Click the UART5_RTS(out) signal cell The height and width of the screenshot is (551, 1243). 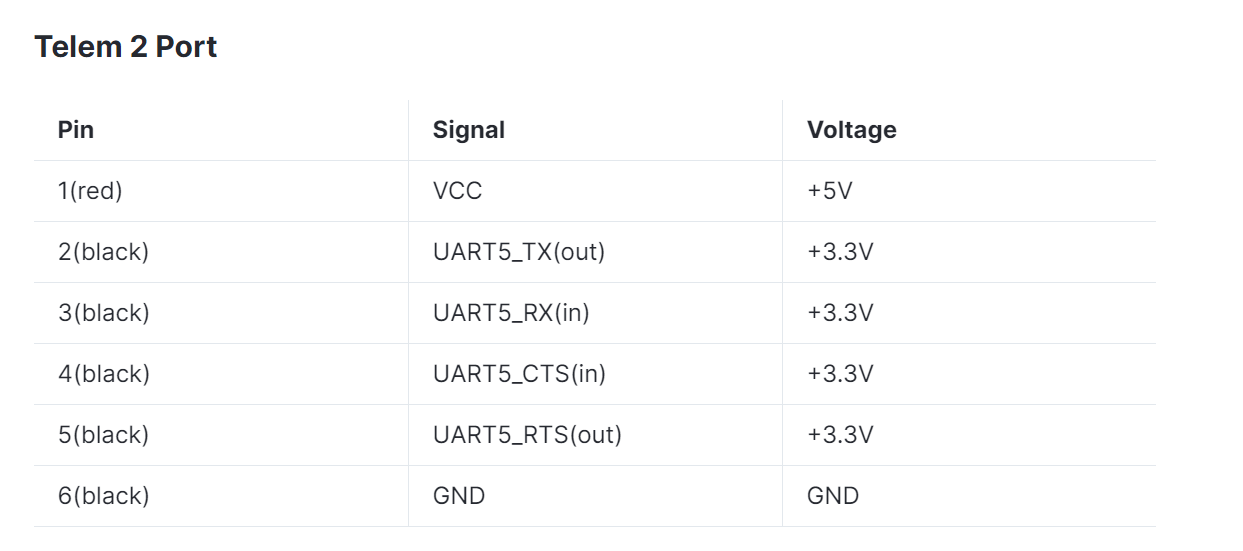527,435
